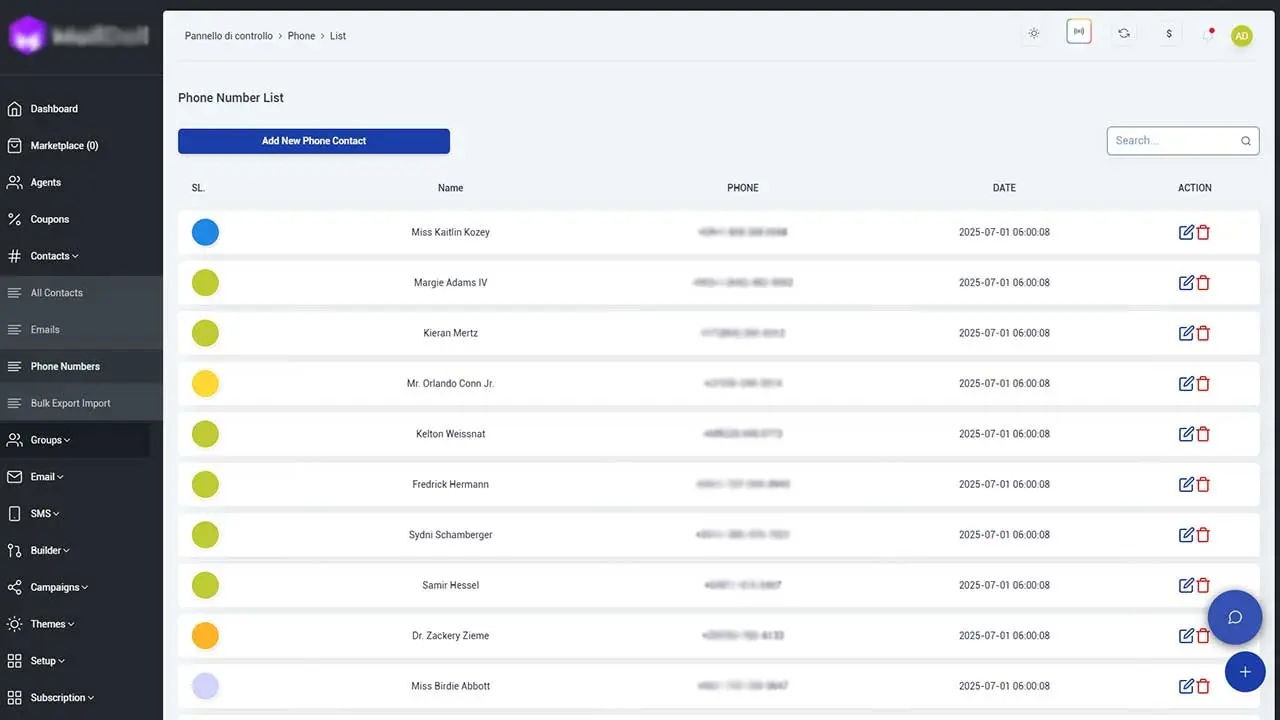Image resolution: width=1280 pixels, height=720 pixels.
Task: Click Add New Phone Contact button
Action: [x=314, y=141]
